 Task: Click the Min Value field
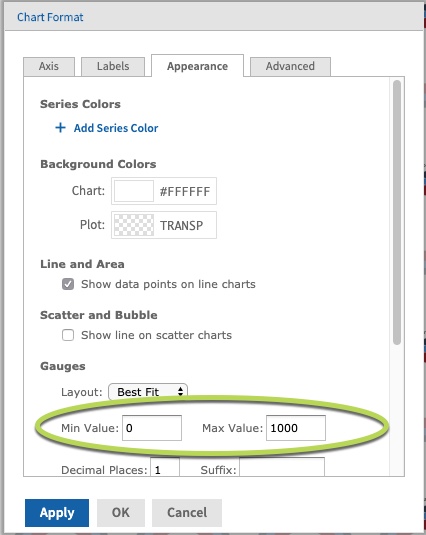tap(152, 428)
